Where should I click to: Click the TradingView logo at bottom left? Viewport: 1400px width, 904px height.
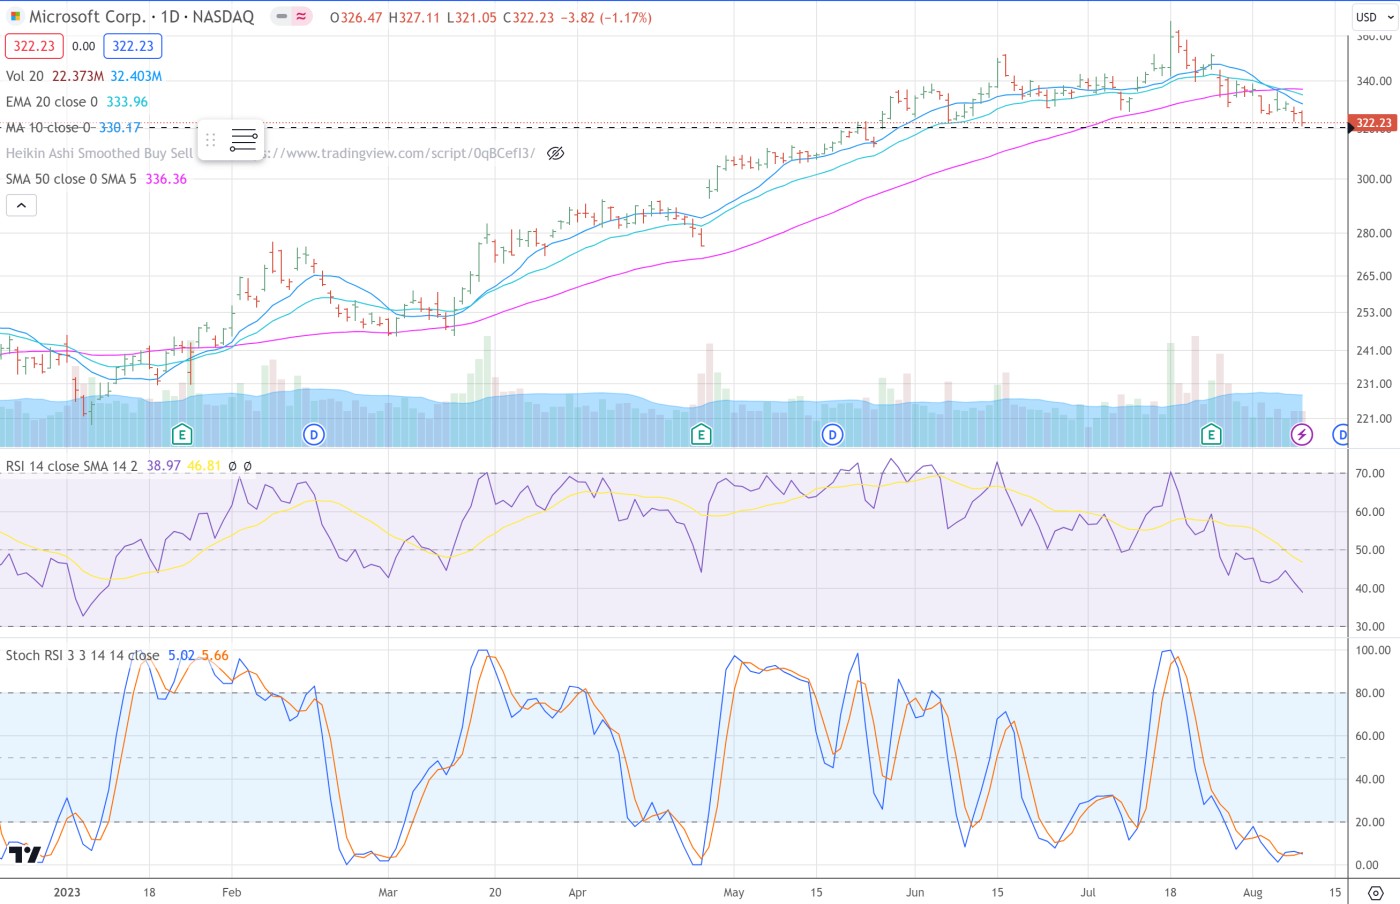pos(25,854)
